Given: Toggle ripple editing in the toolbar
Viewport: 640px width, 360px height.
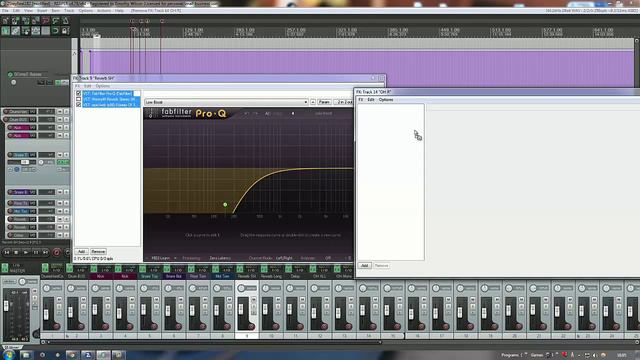Looking at the screenshot, I should click(x=26, y=31).
